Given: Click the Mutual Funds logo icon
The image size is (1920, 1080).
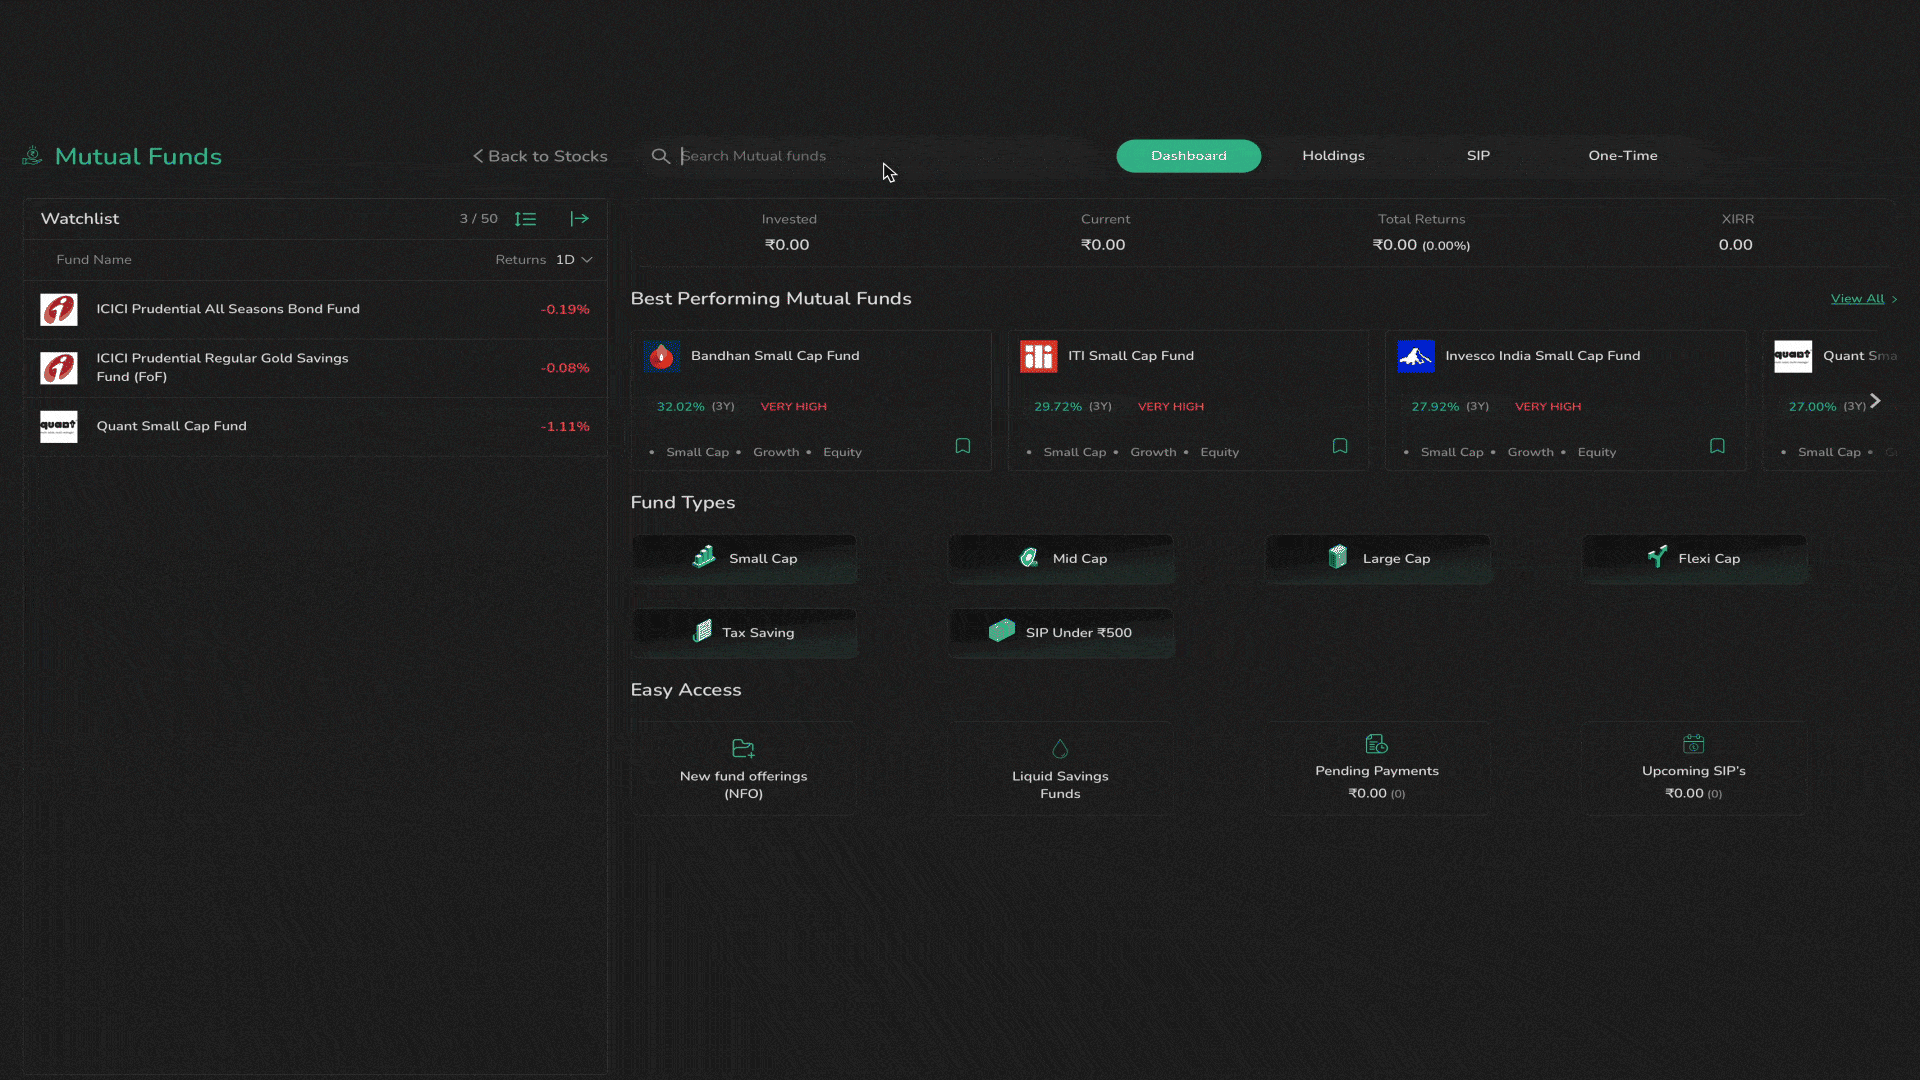Looking at the screenshot, I should click(33, 156).
